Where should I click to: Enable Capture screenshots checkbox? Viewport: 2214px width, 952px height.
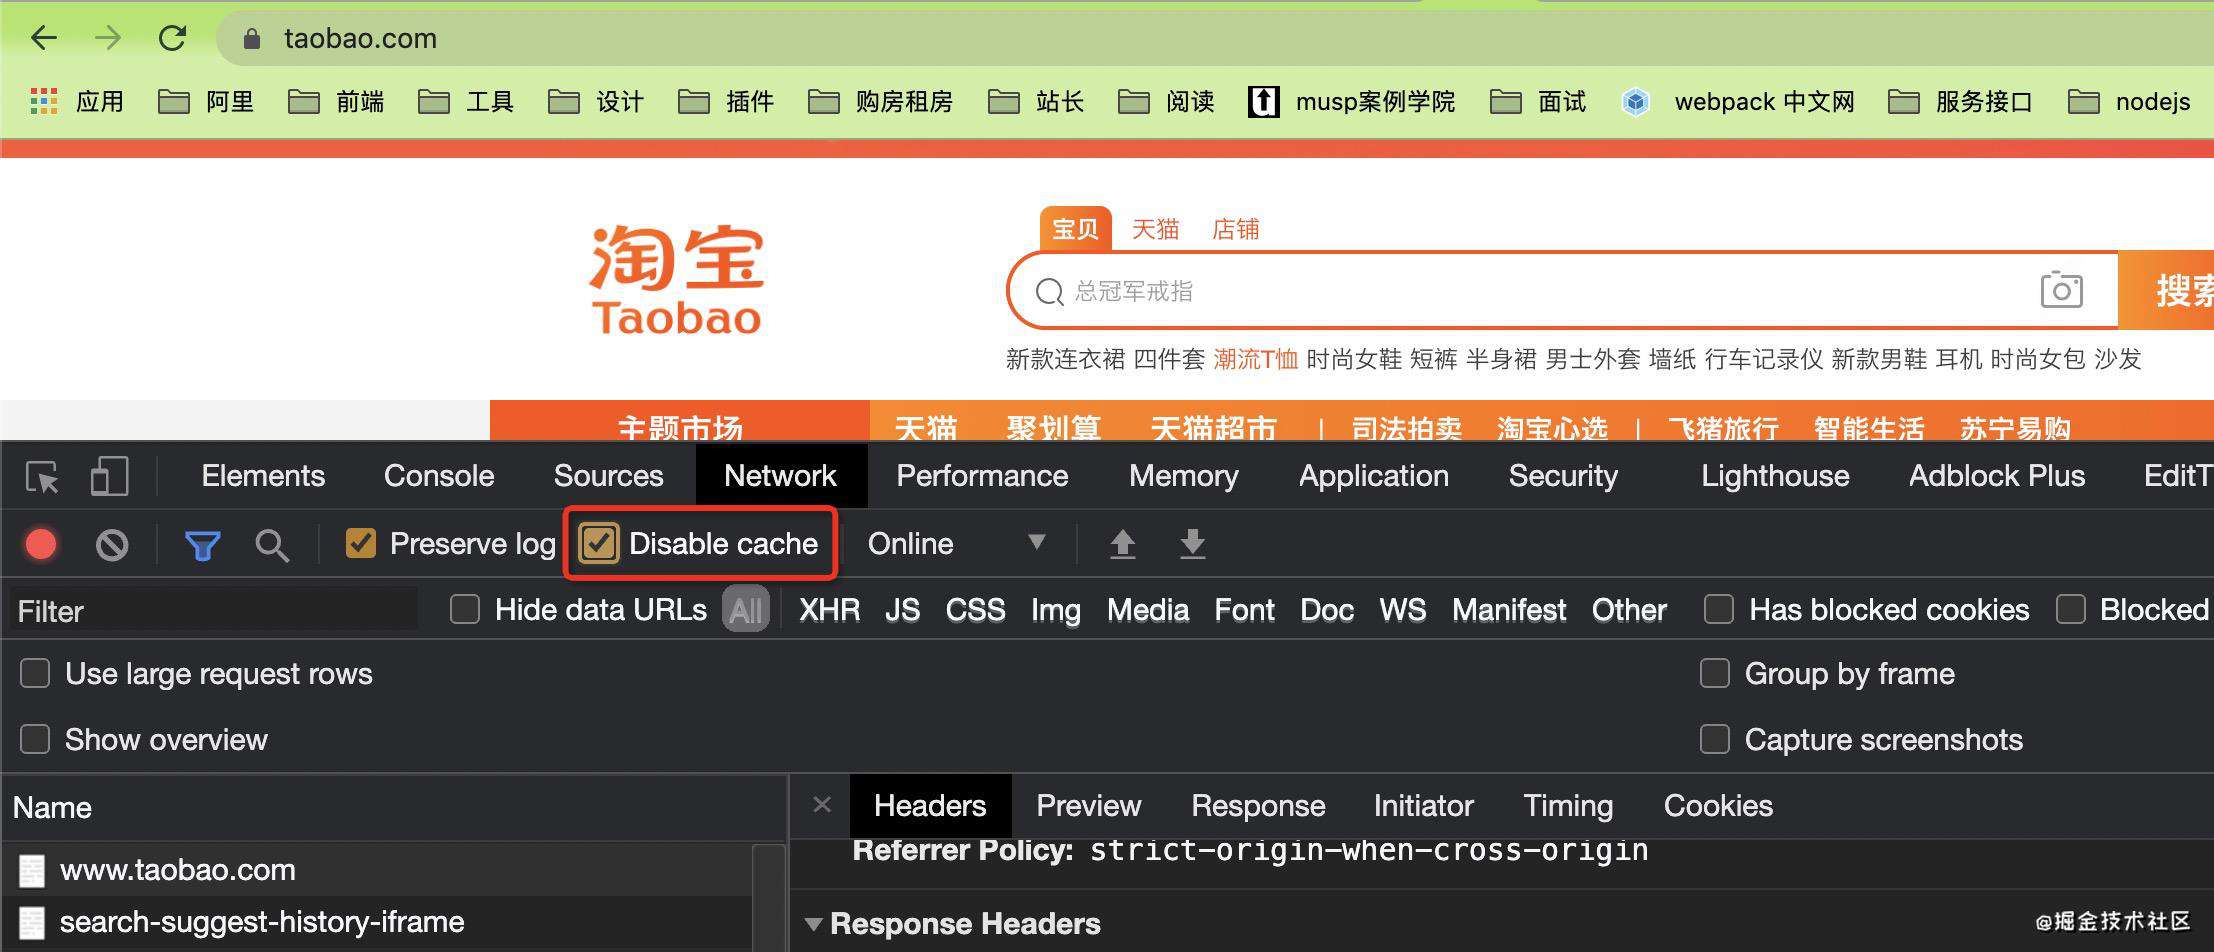click(x=1714, y=739)
